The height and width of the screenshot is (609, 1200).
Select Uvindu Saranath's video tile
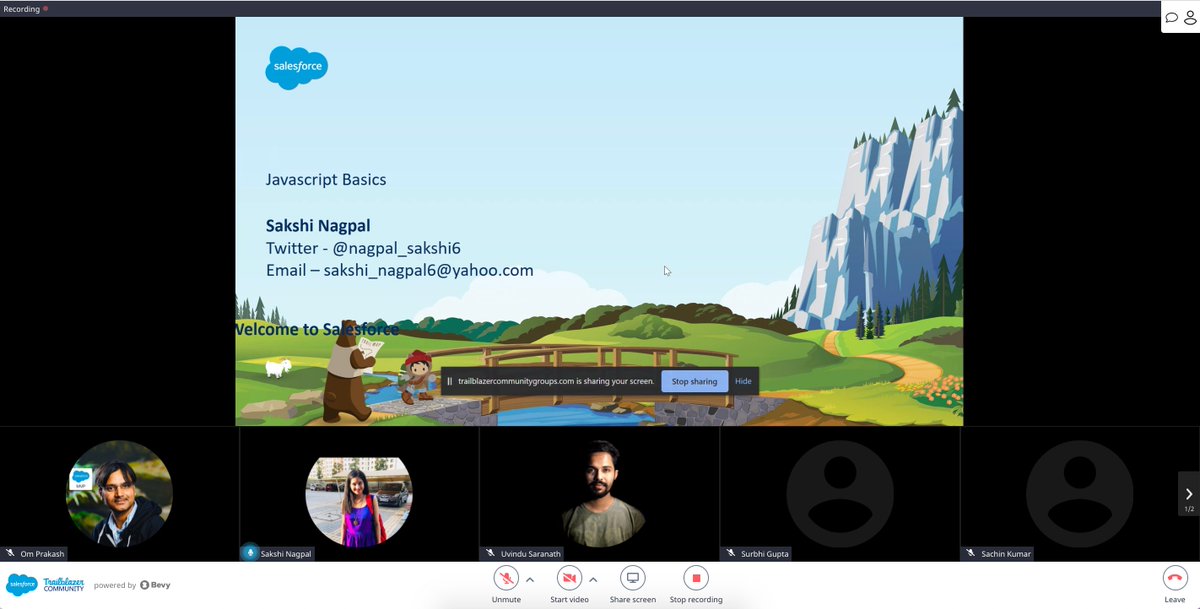coord(599,494)
